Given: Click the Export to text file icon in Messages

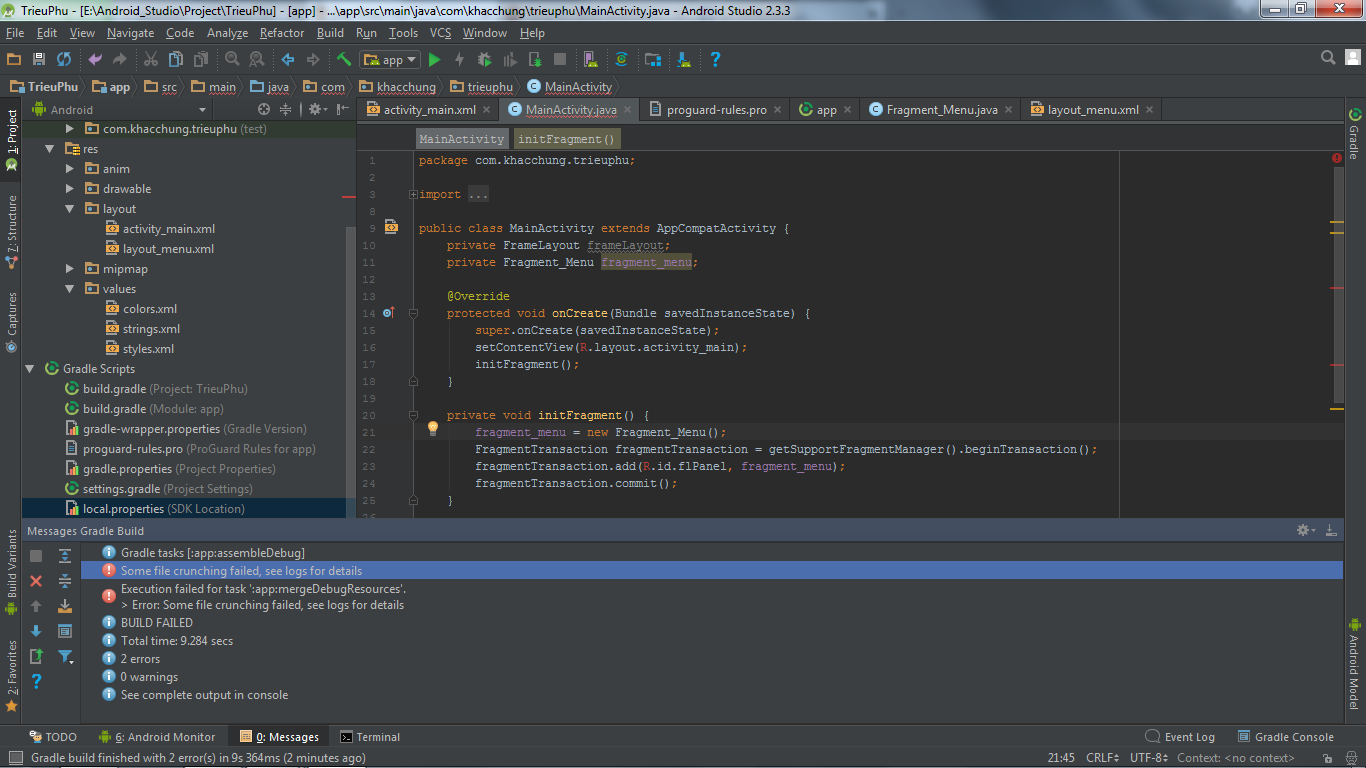Looking at the screenshot, I should coord(36,656).
